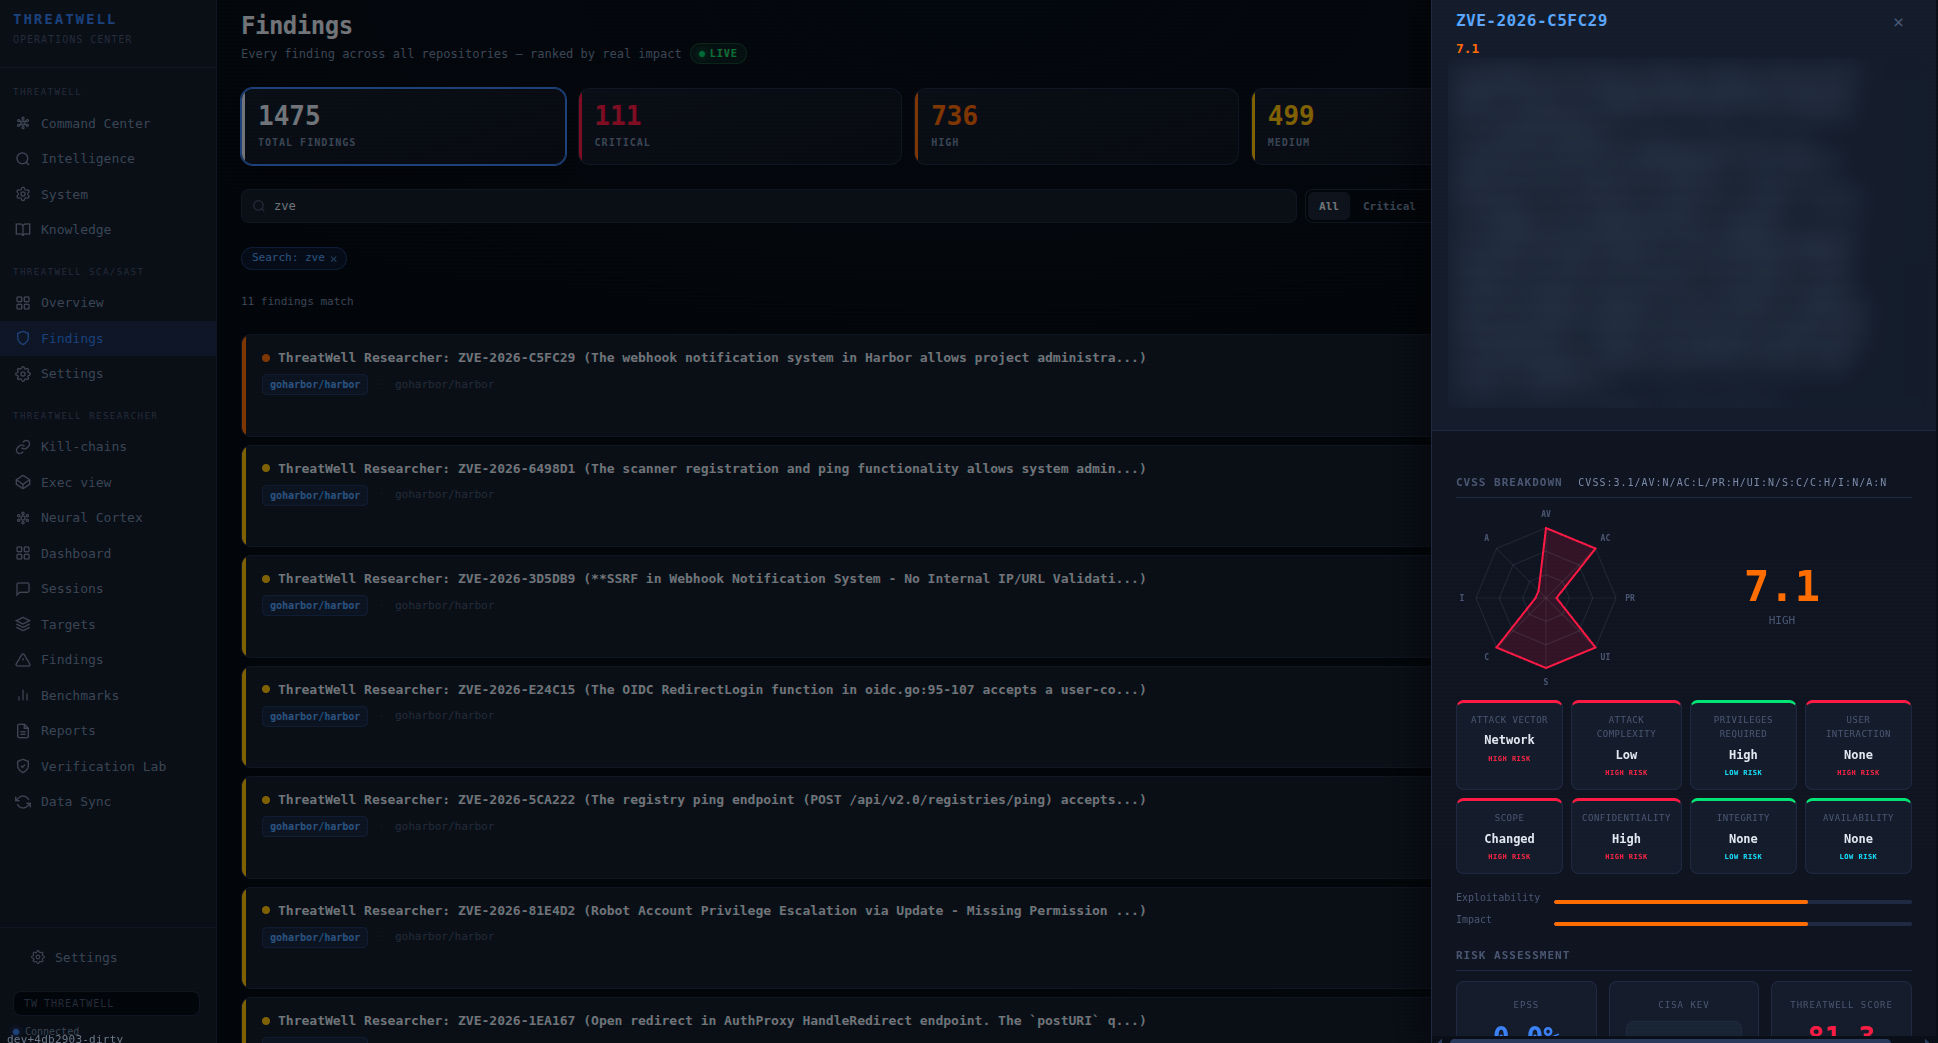Click the Exec view cube icon

coord(23,482)
